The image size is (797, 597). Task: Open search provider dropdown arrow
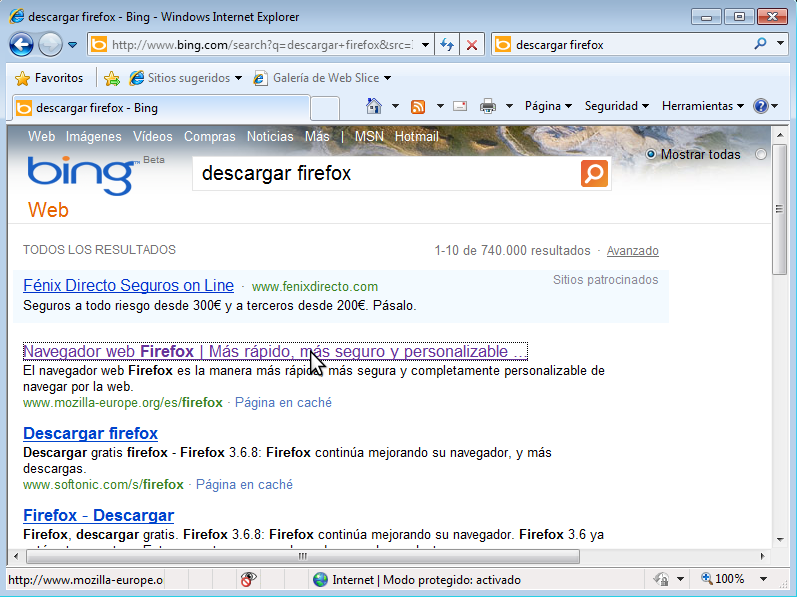(x=780, y=44)
